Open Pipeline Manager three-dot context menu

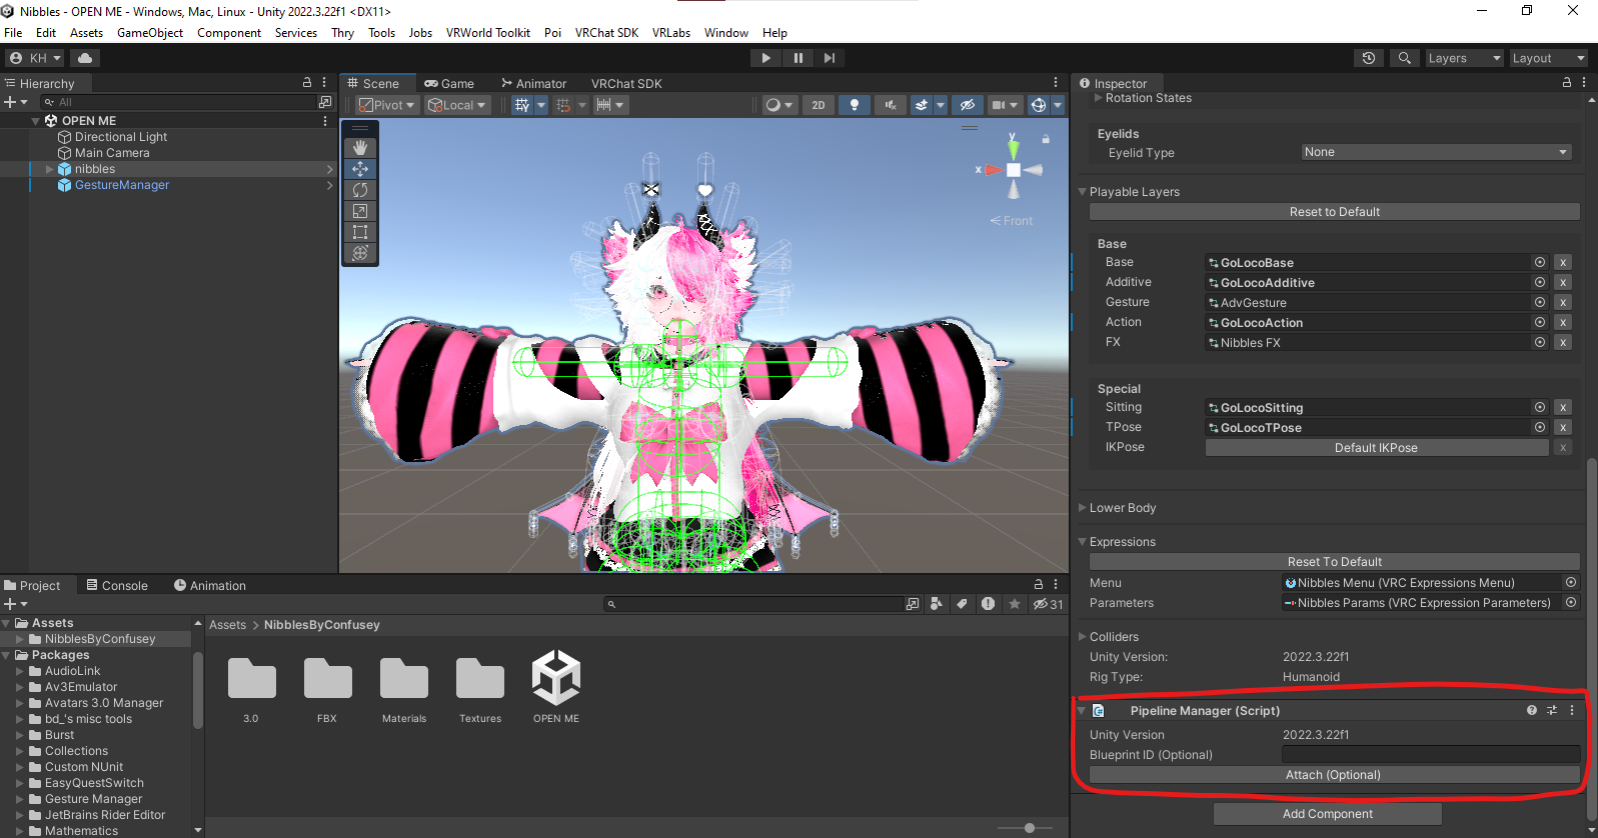click(1572, 710)
